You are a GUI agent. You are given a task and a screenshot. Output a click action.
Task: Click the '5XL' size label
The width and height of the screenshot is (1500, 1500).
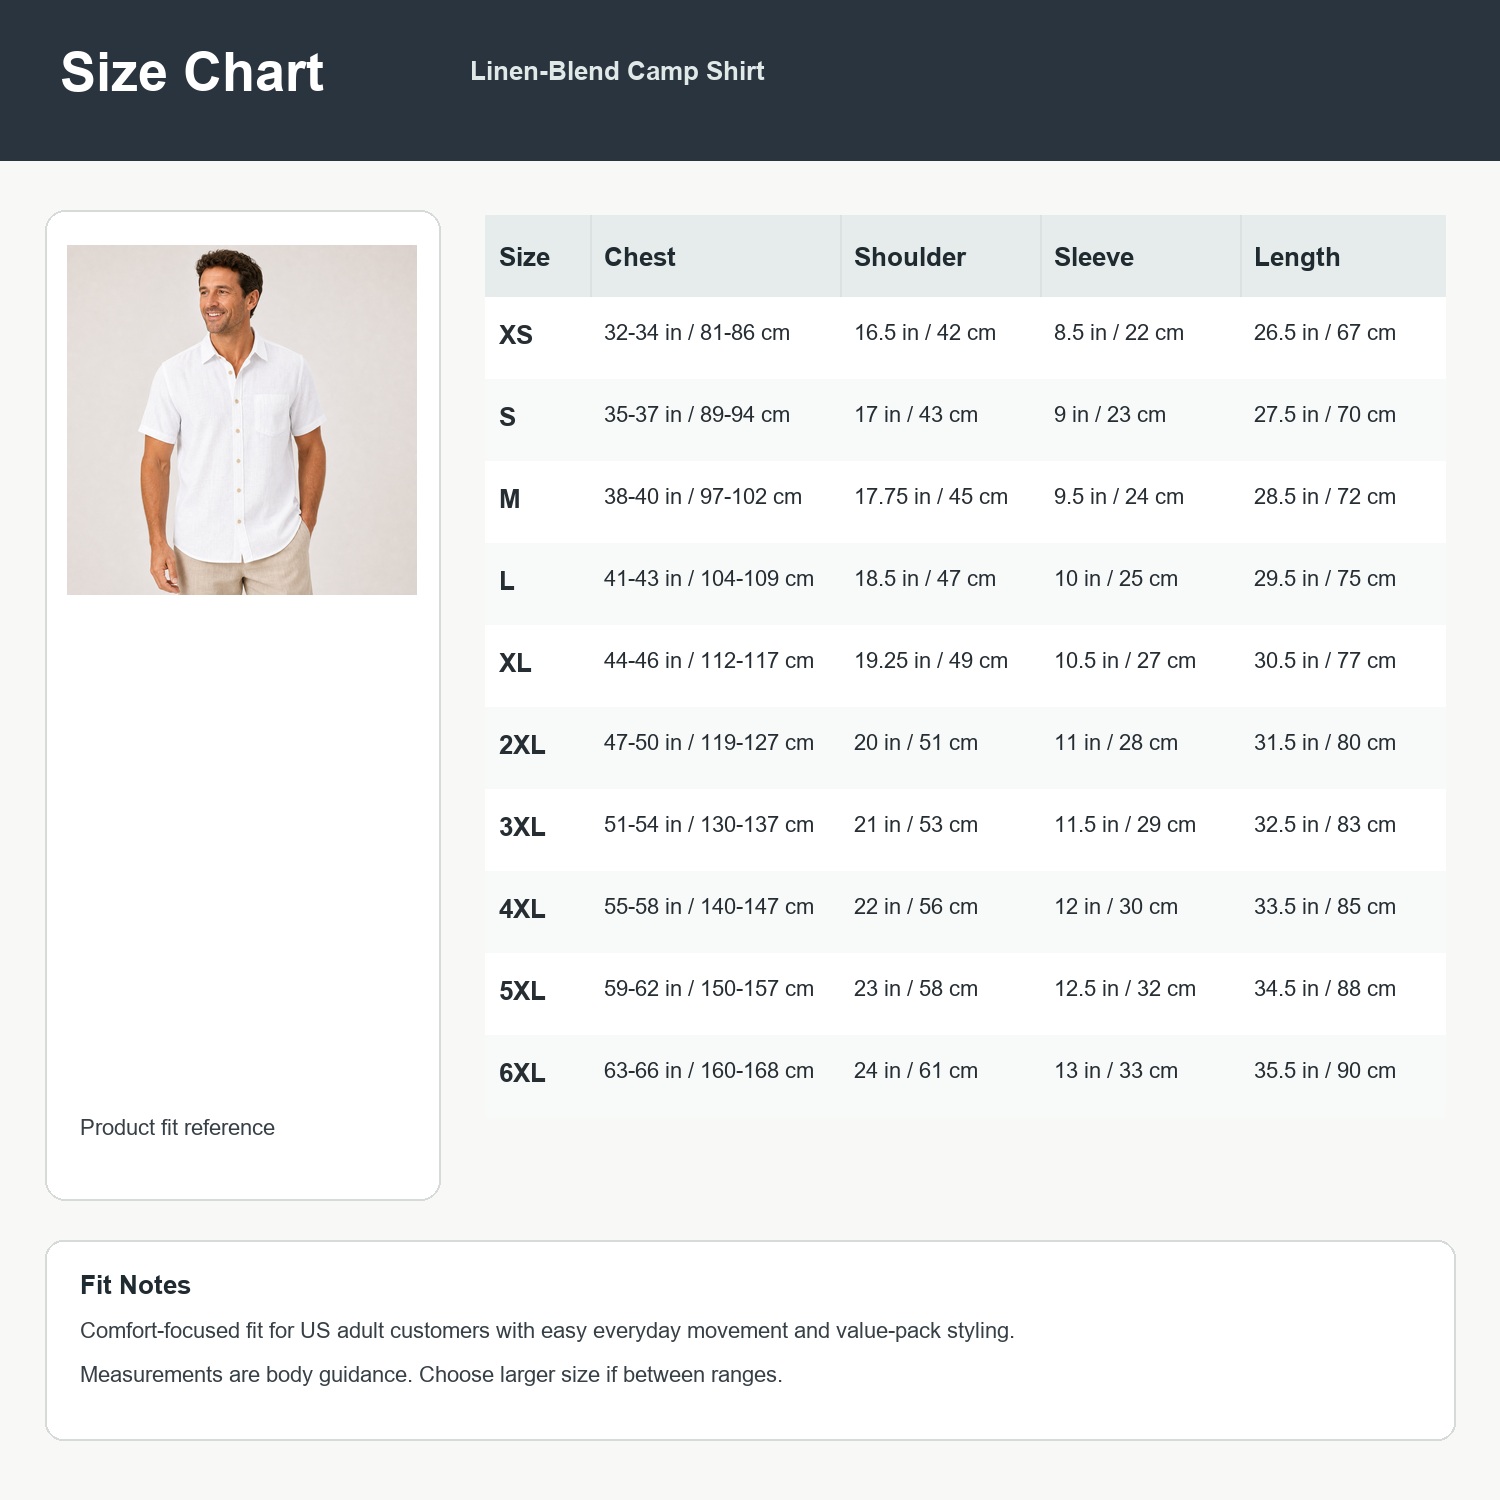point(522,991)
